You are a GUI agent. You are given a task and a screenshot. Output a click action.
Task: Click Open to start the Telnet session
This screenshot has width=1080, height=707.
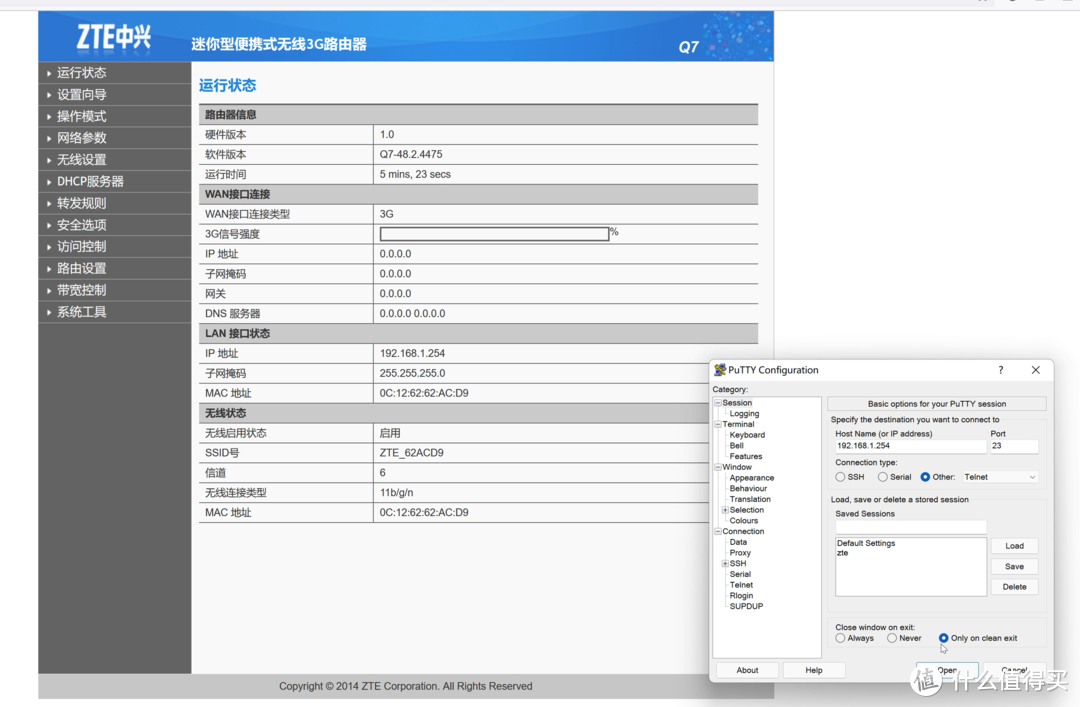pos(945,670)
